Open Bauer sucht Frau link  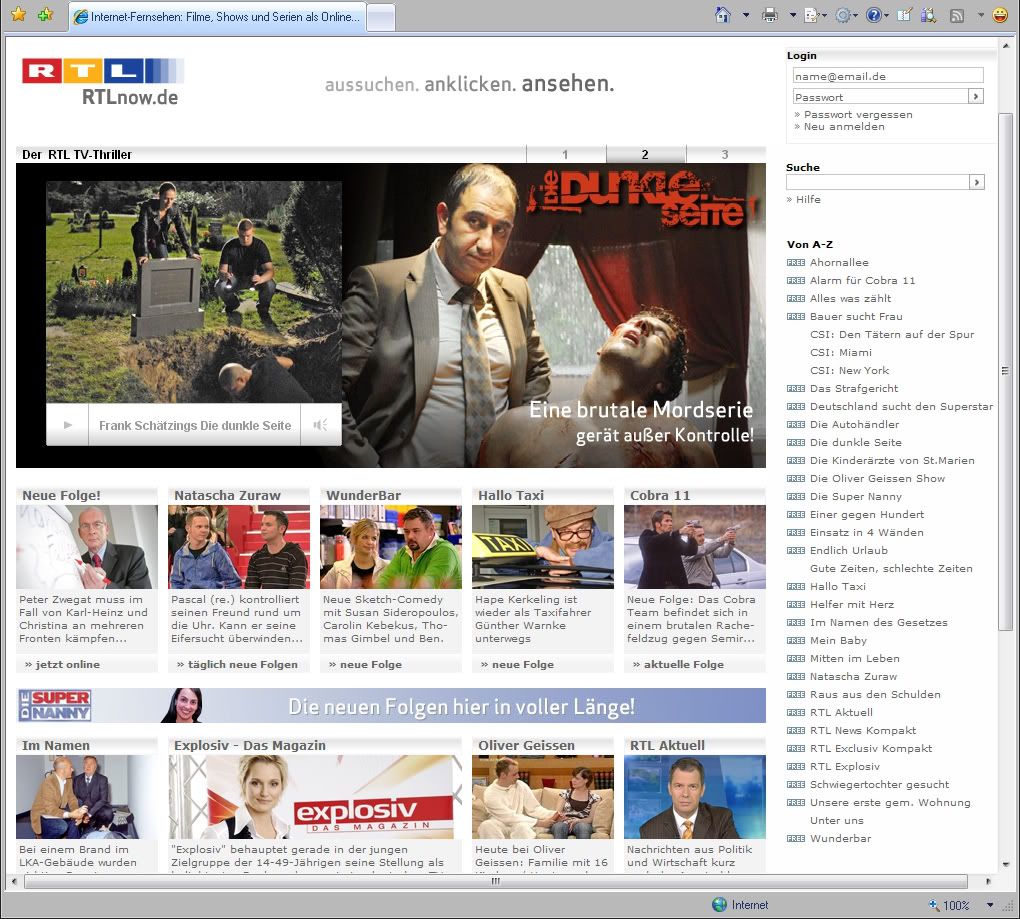(x=856, y=317)
